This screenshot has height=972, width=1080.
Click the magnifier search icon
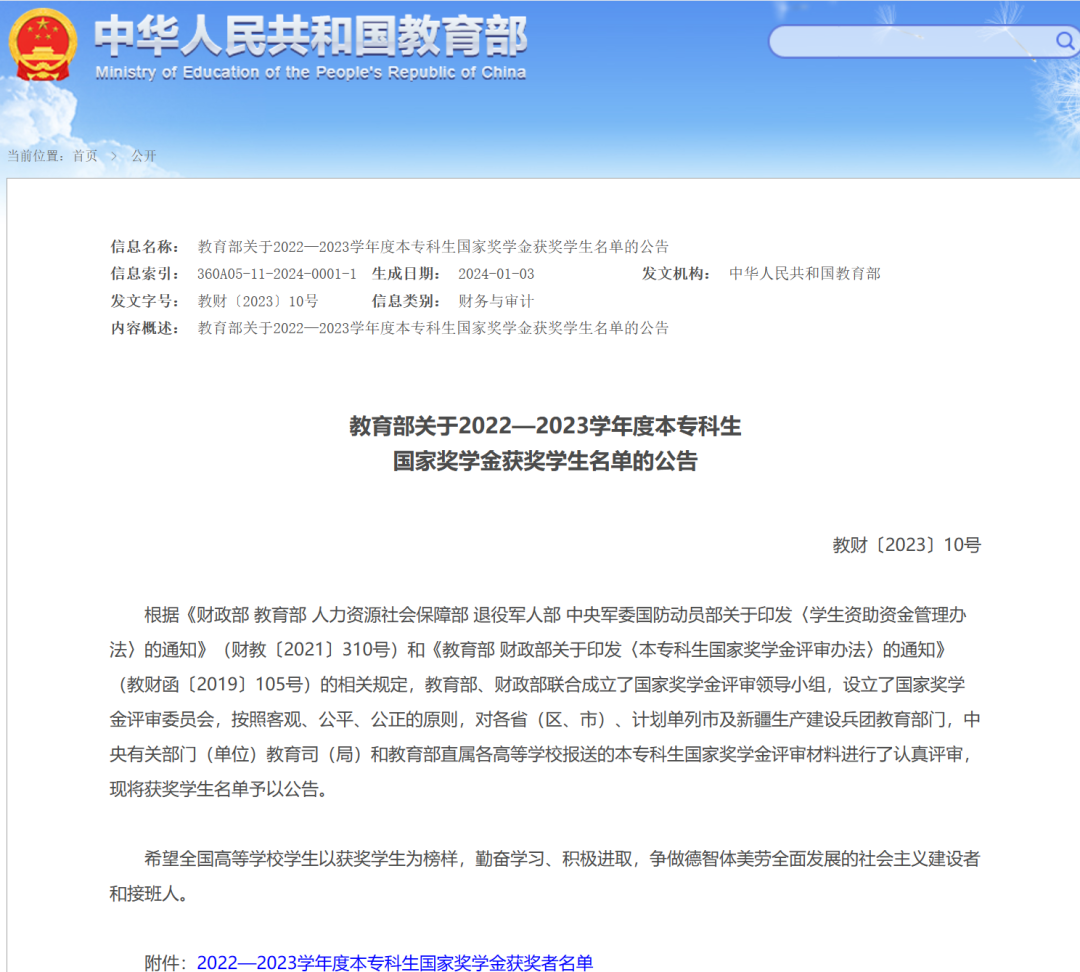coord(1064,41)
